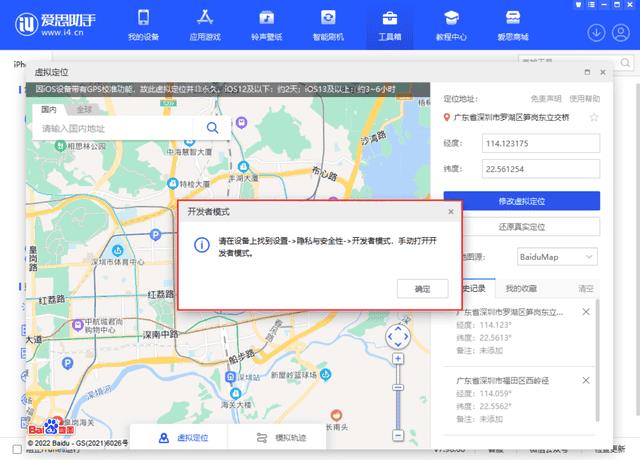Viewport: 640px width, 460px height.
Task: Click the 爱思助手 logo
Action: [x=55, y=24]
